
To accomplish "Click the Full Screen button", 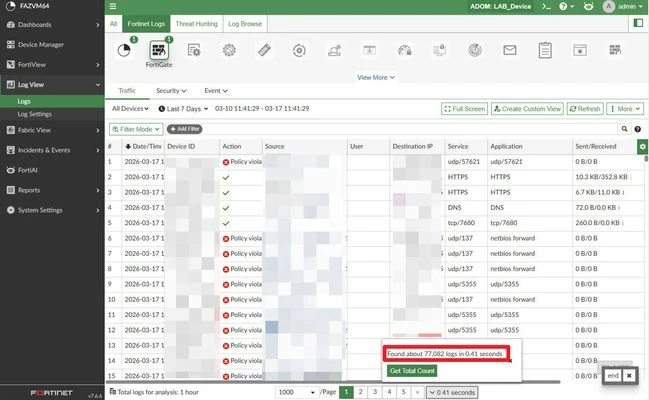I will point(464,109).
